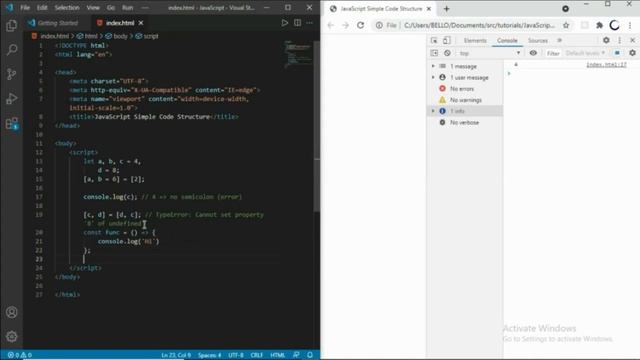Activate DevTools inspect element picker
Image resolution: width=640 pixels, height=360 pixels.
pyautogui.click(x=434, y=40)
